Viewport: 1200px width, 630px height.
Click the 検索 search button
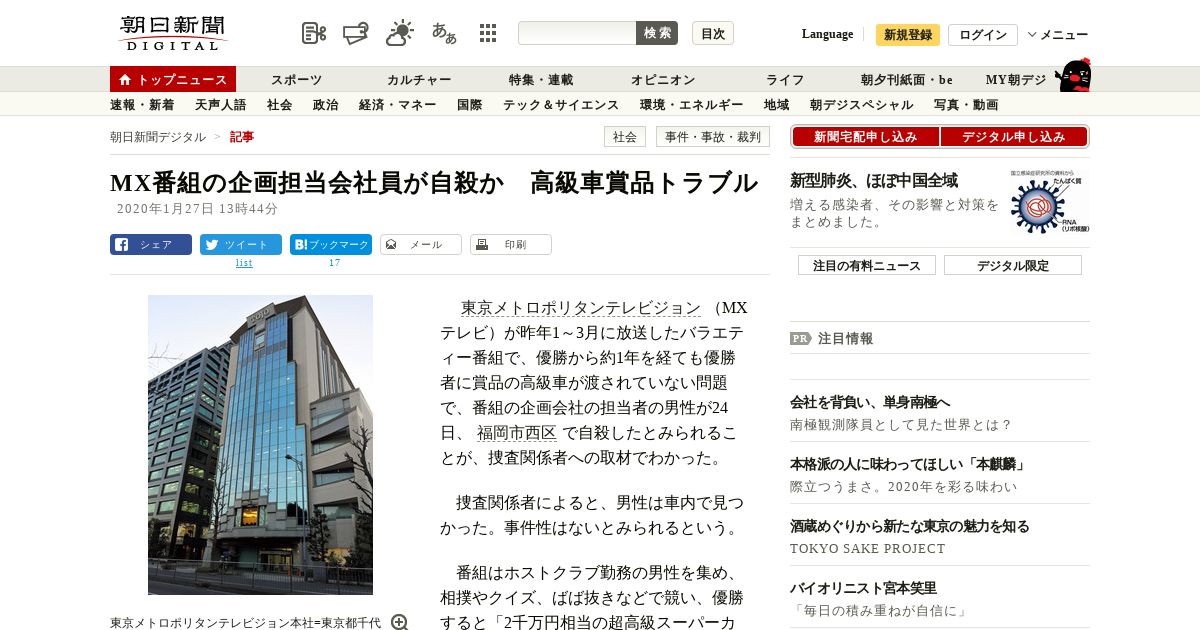(657, 33)
